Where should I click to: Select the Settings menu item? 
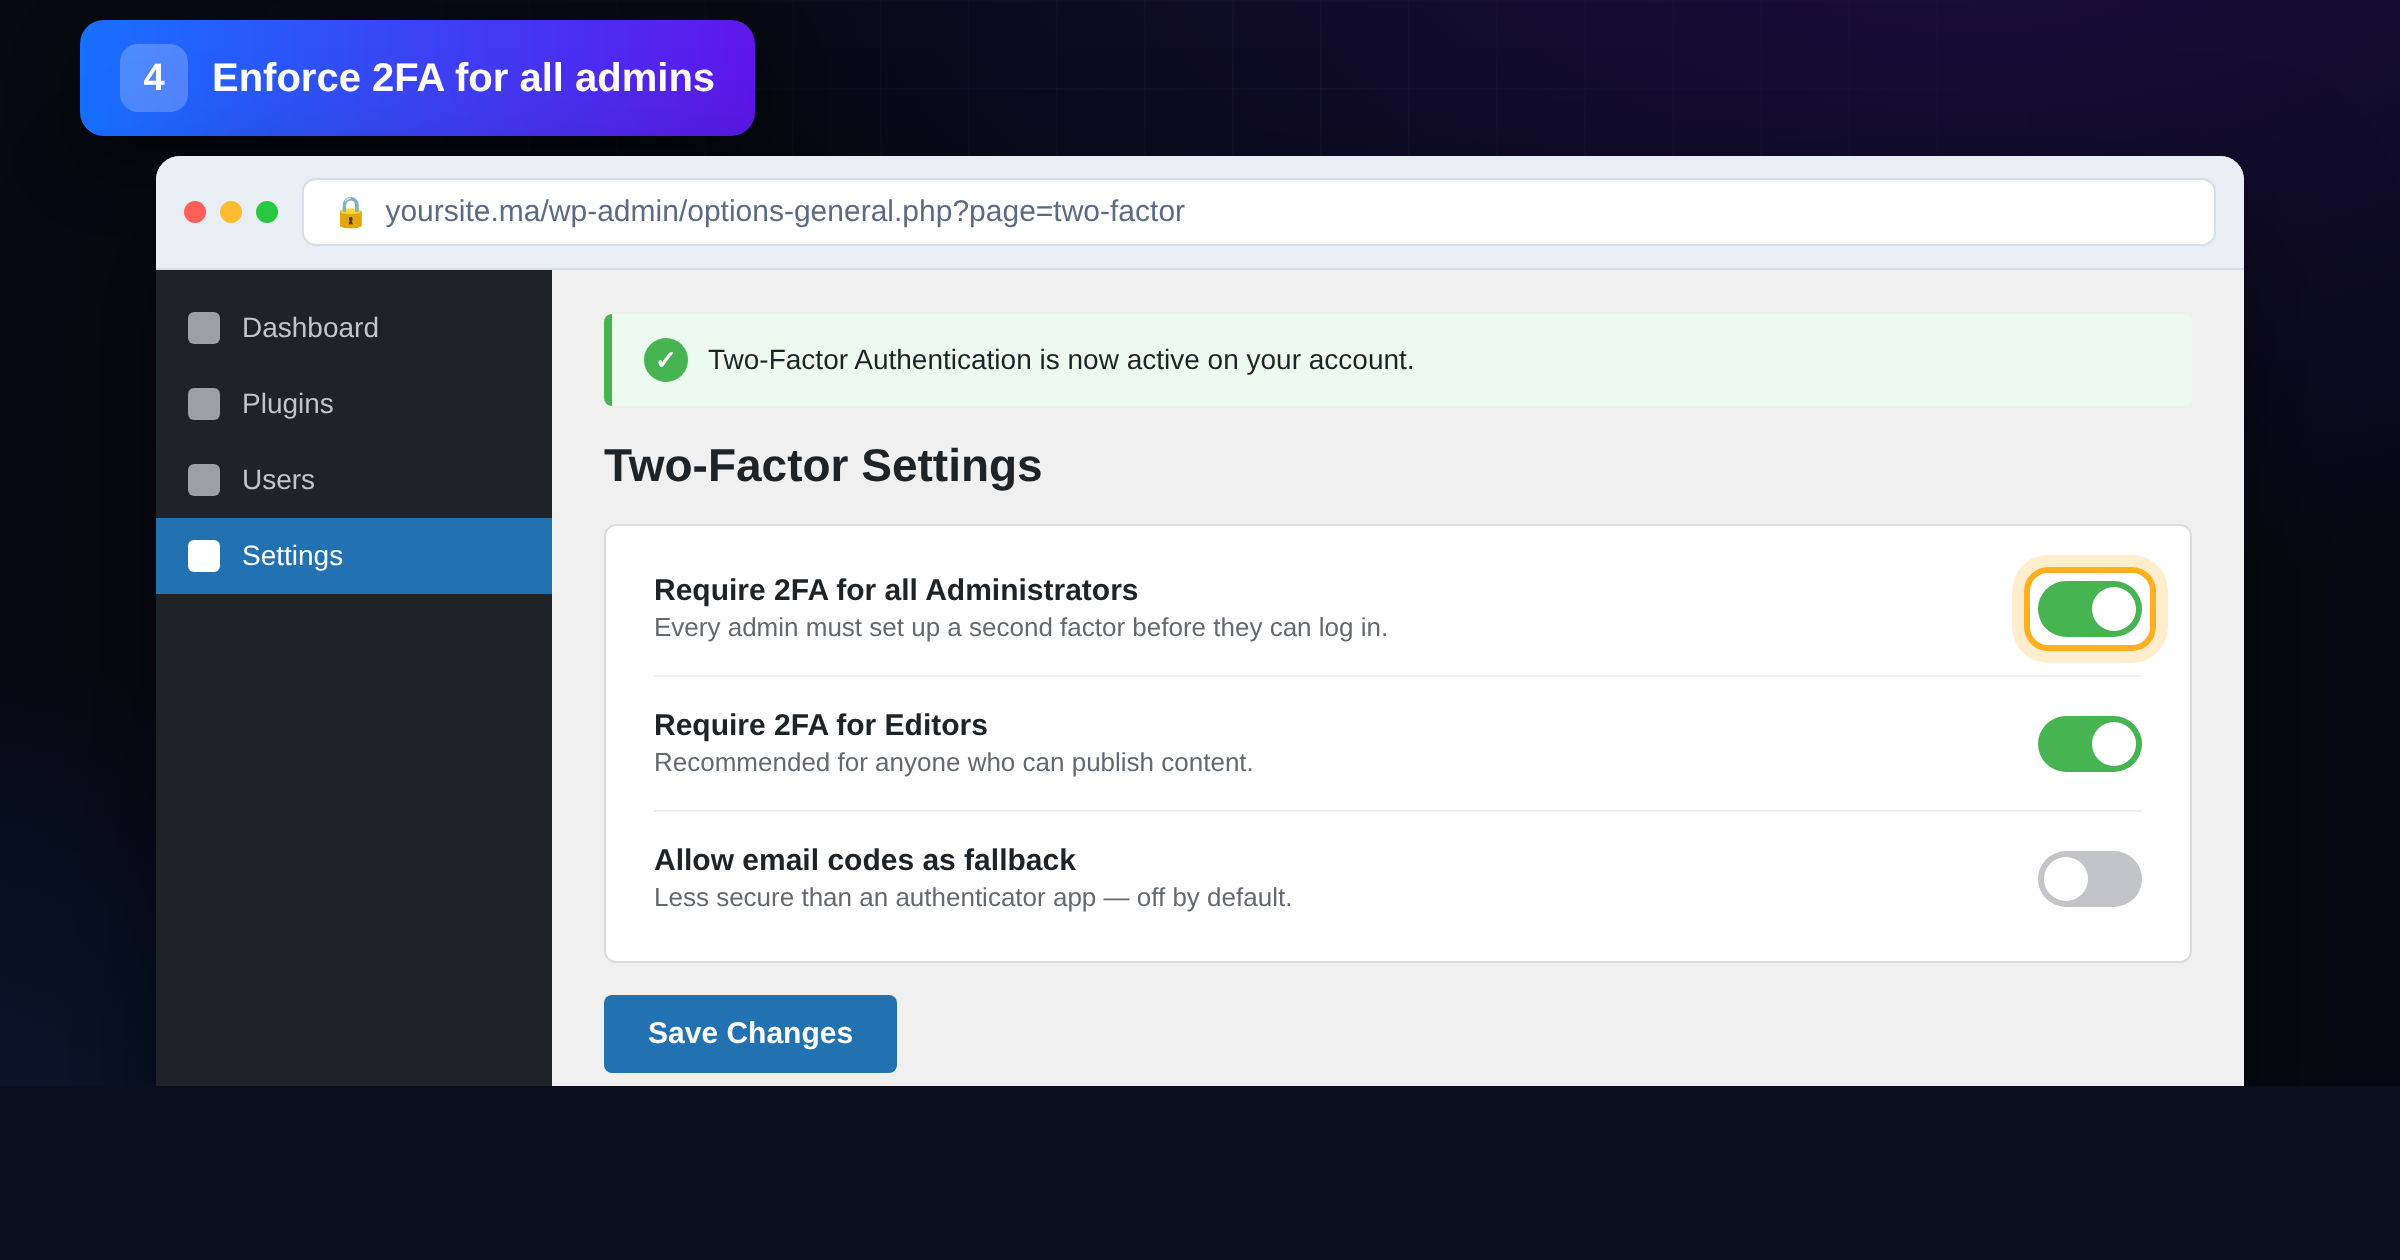[354, 556]
